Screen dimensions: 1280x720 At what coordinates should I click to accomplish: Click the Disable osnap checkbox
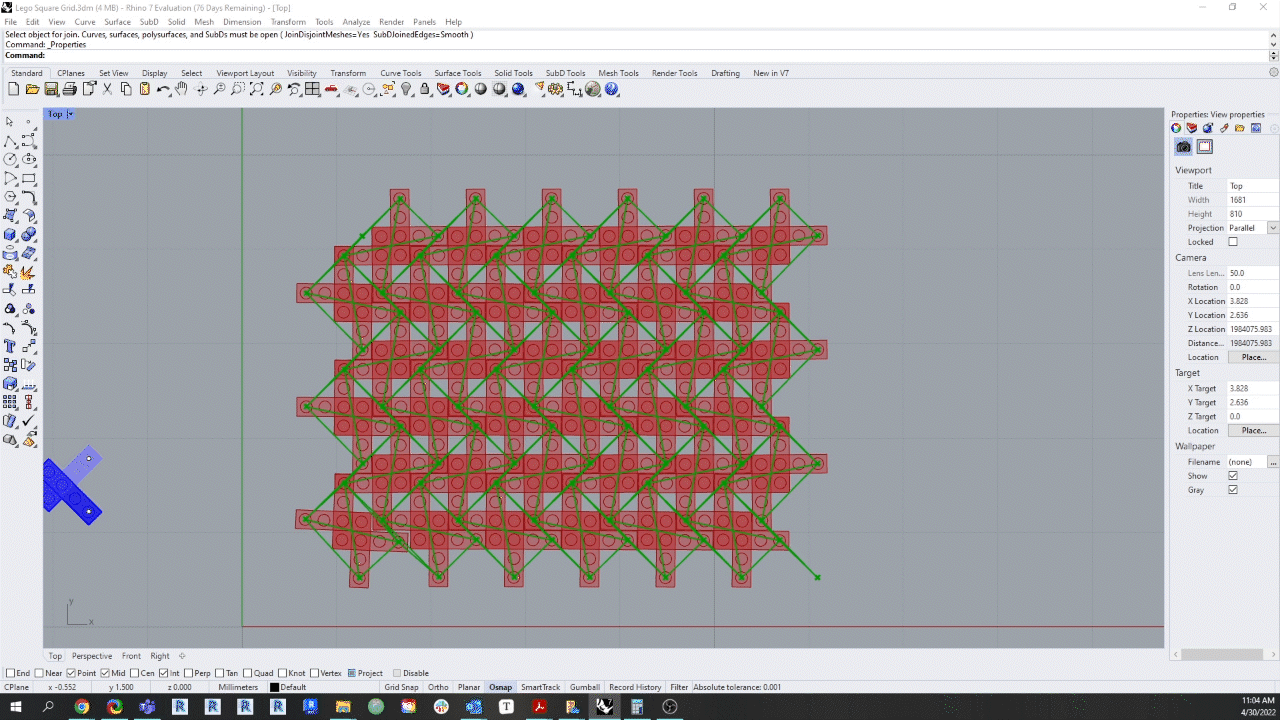pyautogui.click(x=397, y=673)
